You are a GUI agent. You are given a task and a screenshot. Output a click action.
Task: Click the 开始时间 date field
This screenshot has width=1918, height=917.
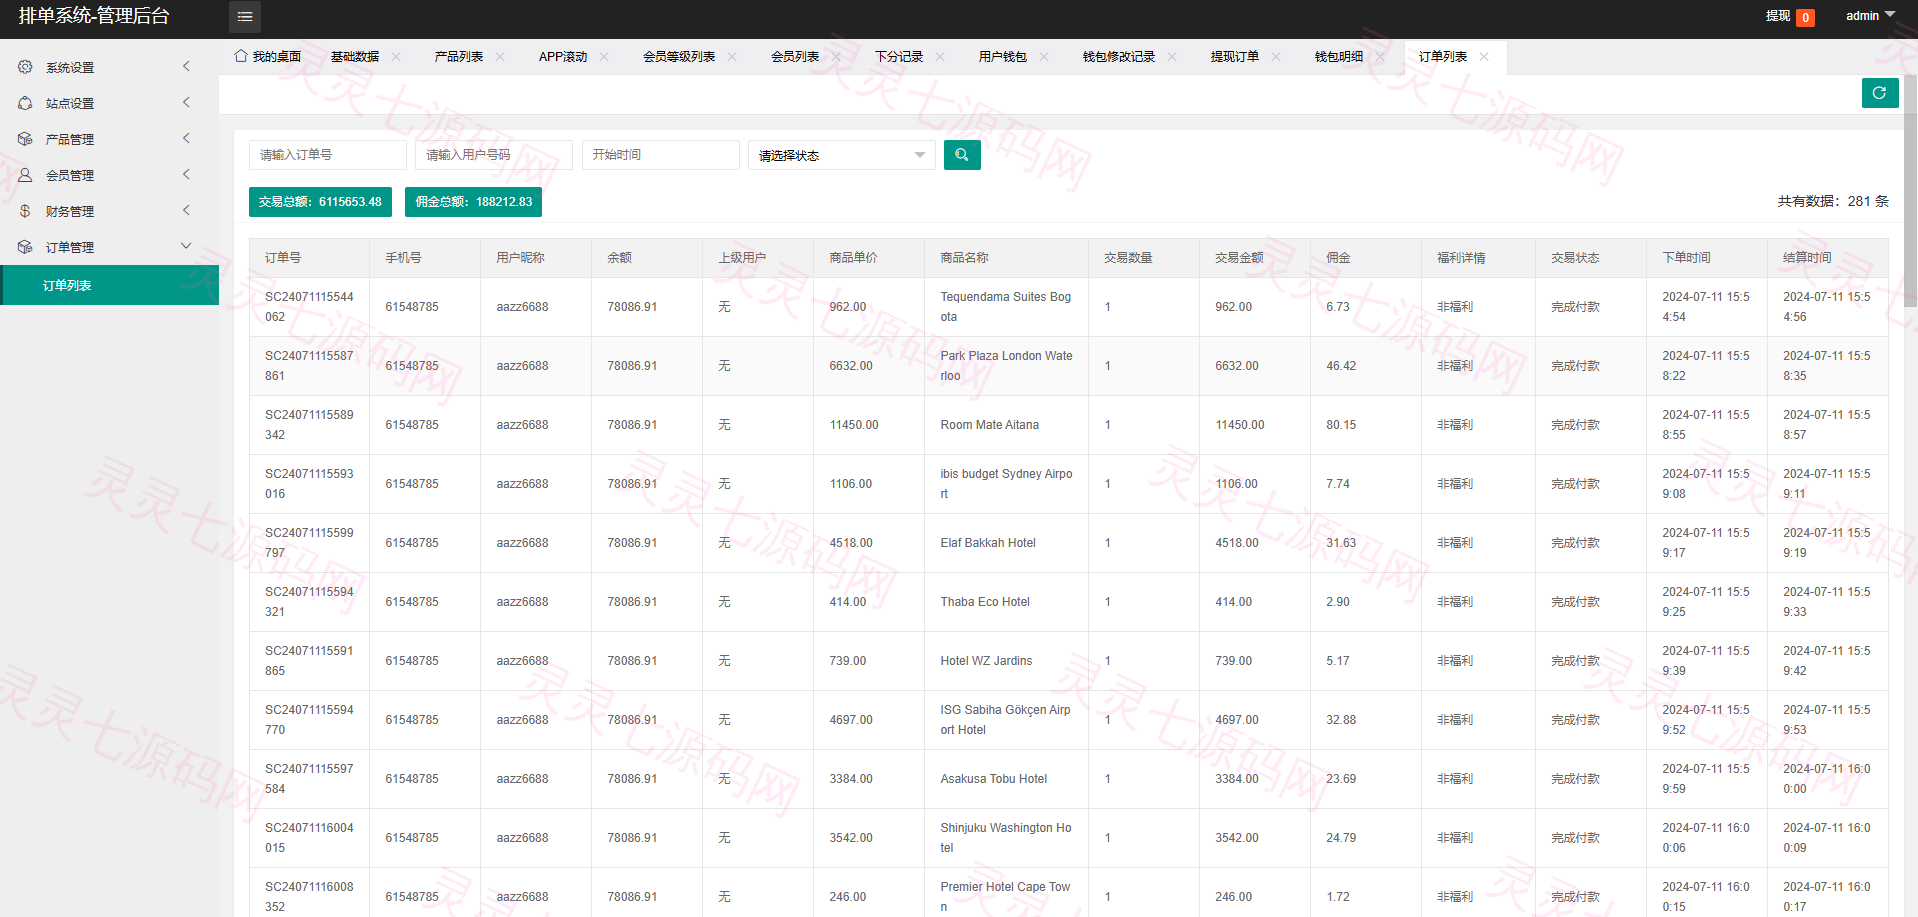click(660, 155)
